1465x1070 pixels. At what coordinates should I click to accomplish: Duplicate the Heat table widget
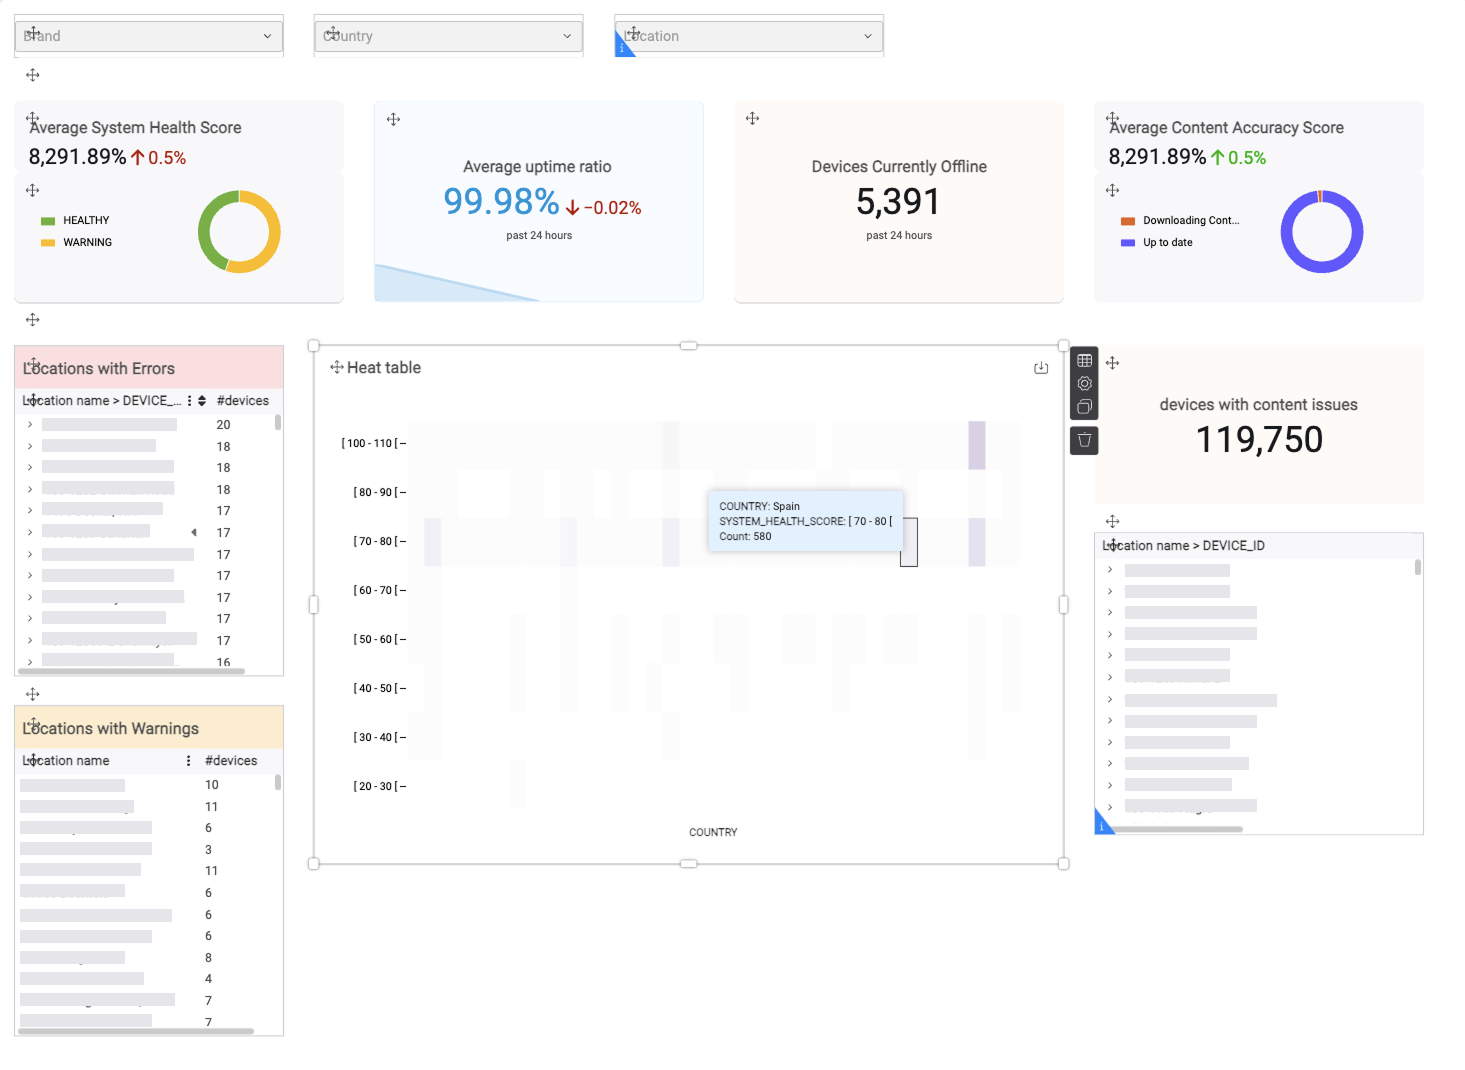click(1084, 406)
